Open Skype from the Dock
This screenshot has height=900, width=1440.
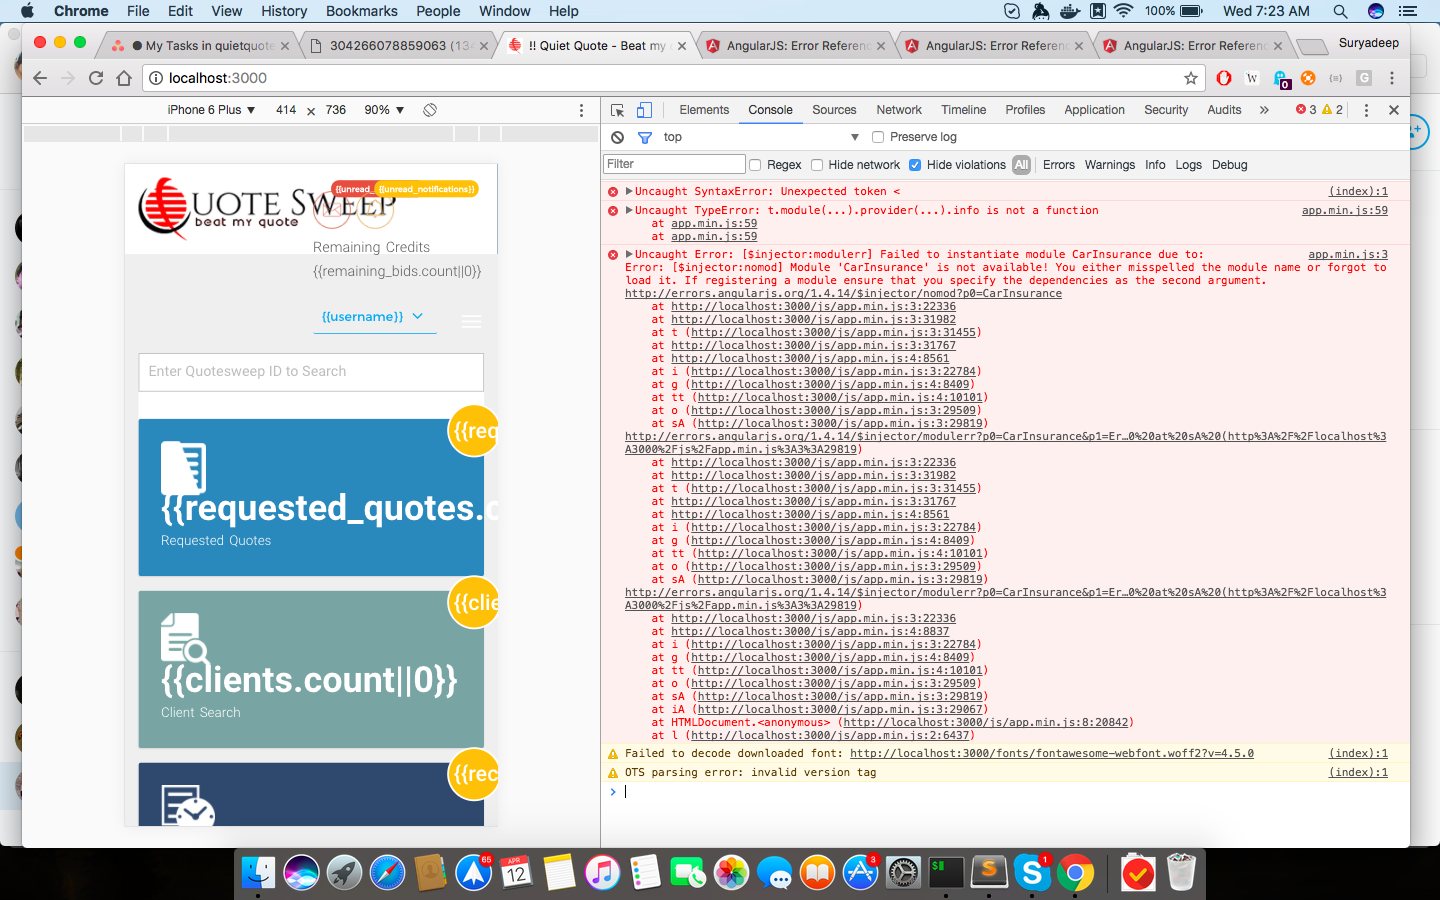pos(1031,873)
